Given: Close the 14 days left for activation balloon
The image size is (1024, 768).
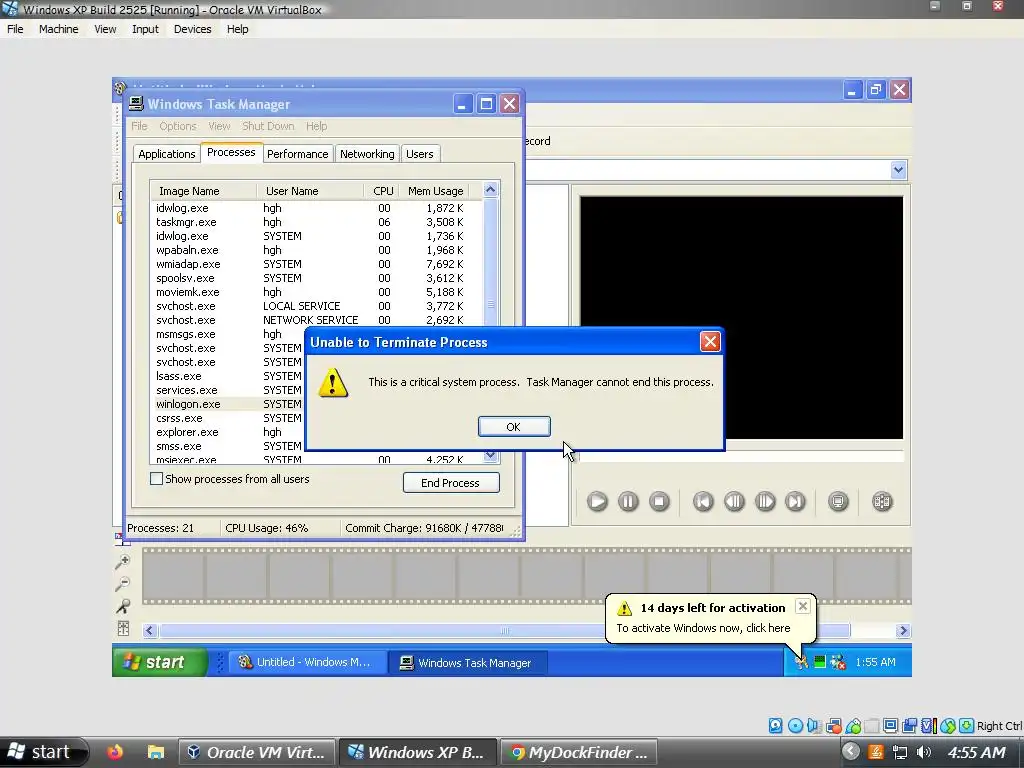Looking at the screenshot, I should [x=803, y=607].
